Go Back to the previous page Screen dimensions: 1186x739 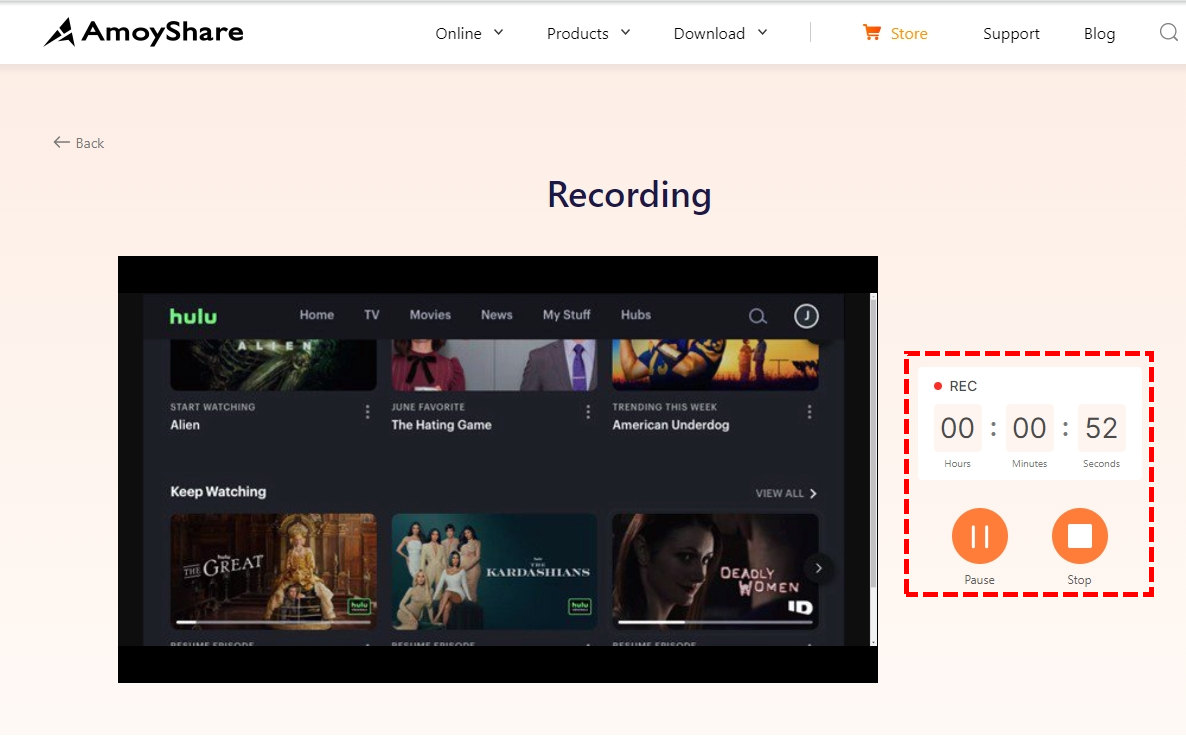click(79, 143)
